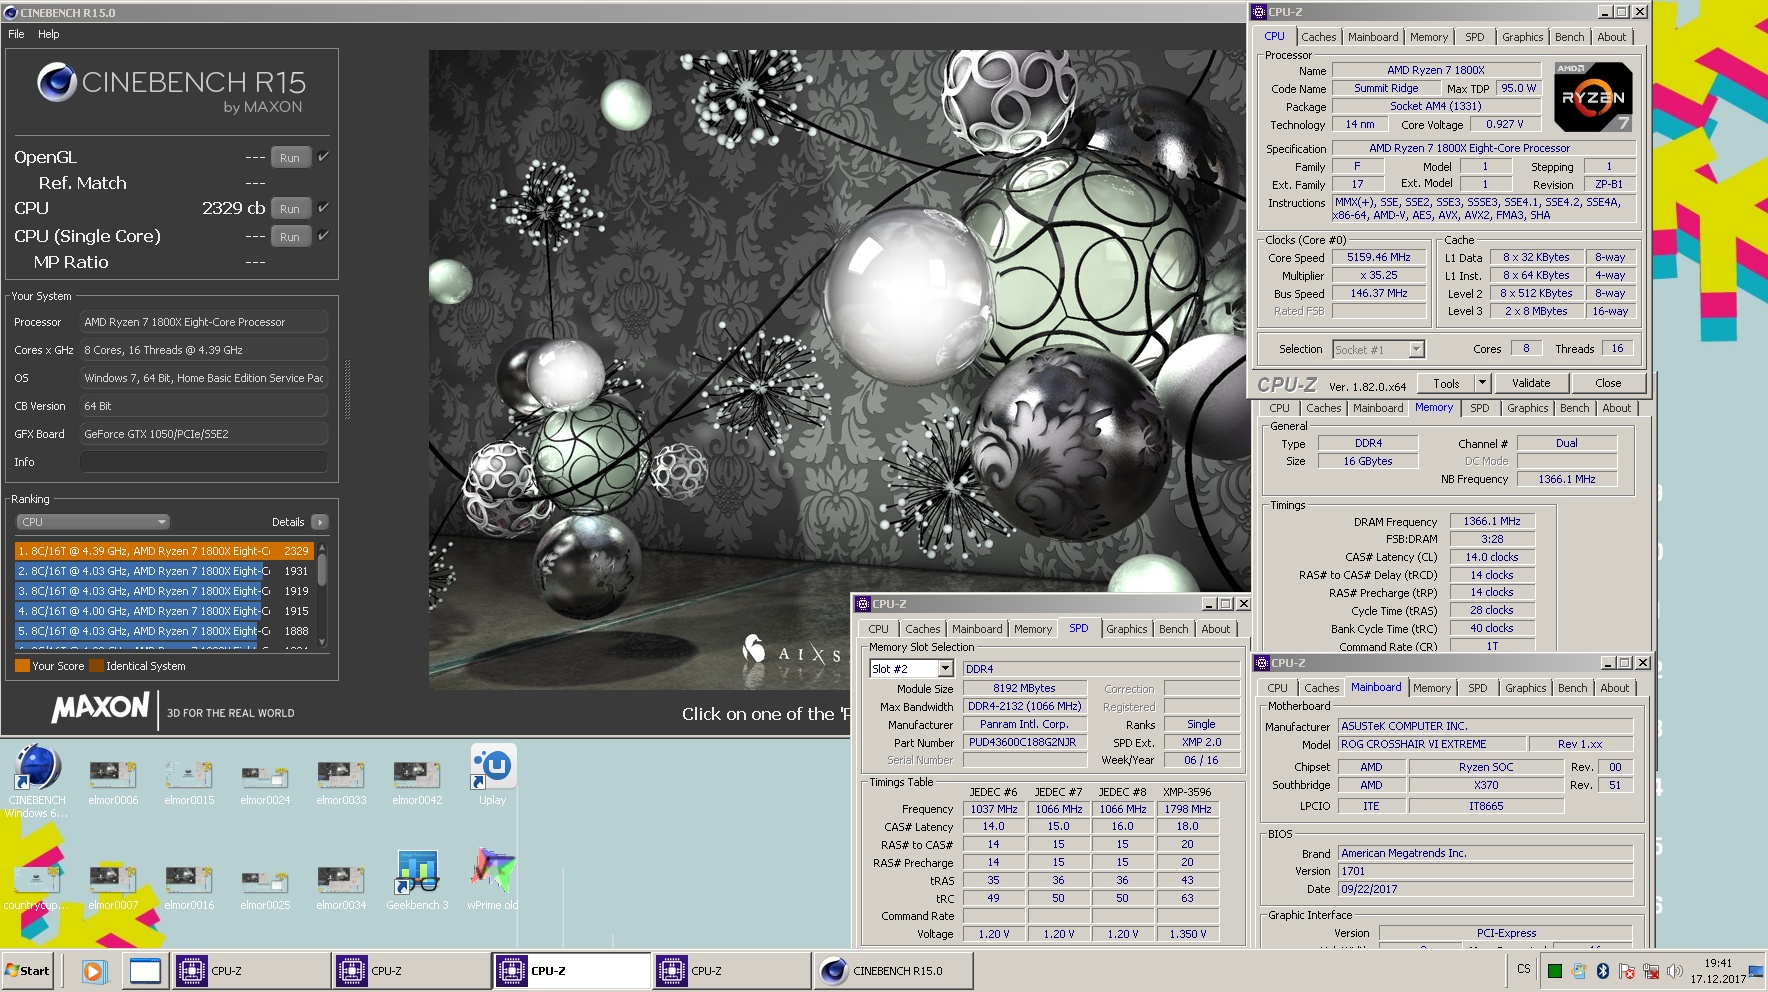
Task: Run the OpenGL benchmark
Action: 290,157
